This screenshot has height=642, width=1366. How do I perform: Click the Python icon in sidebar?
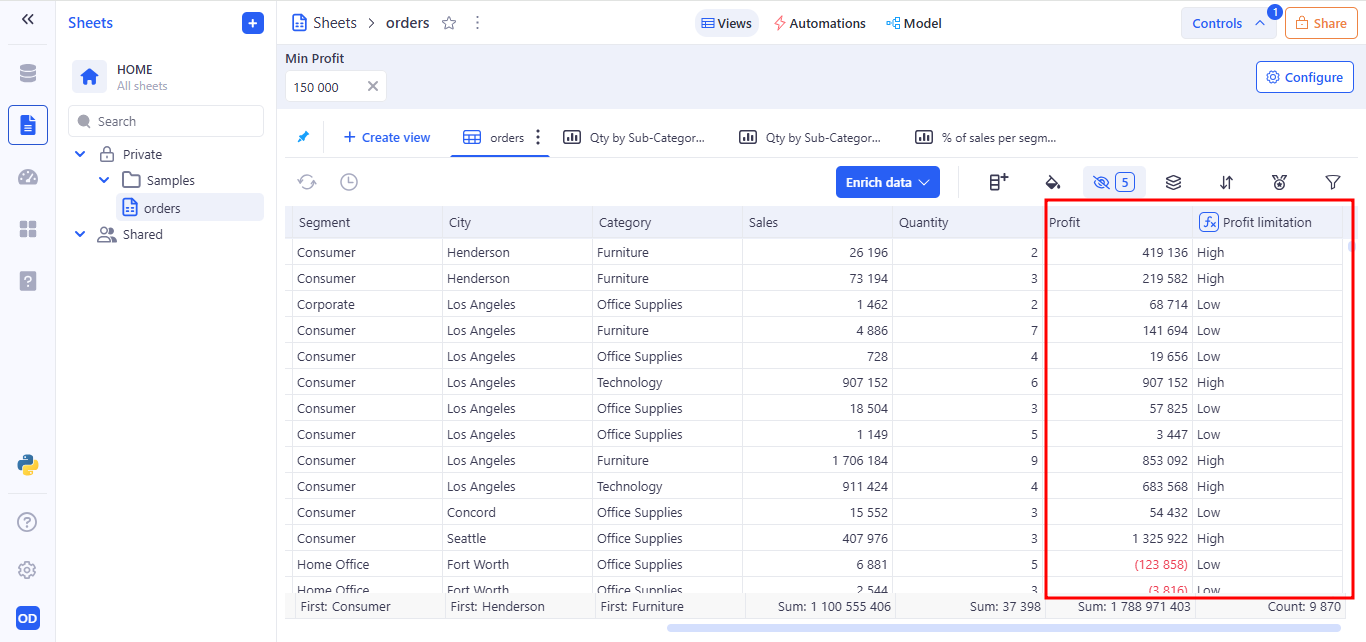click(x=28, y=465)
